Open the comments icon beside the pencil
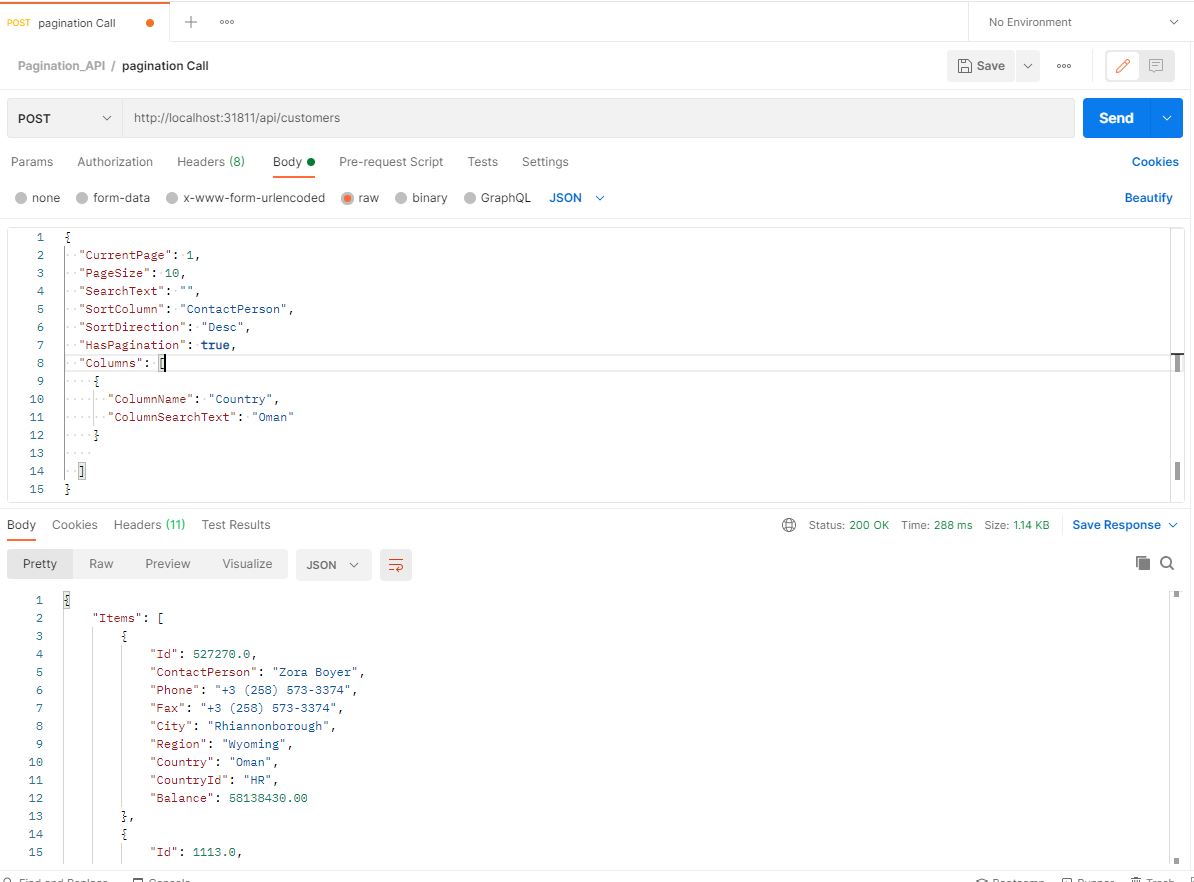Image resolution: width=1194 pixels, height=882 pixels. pos(1156,66)
